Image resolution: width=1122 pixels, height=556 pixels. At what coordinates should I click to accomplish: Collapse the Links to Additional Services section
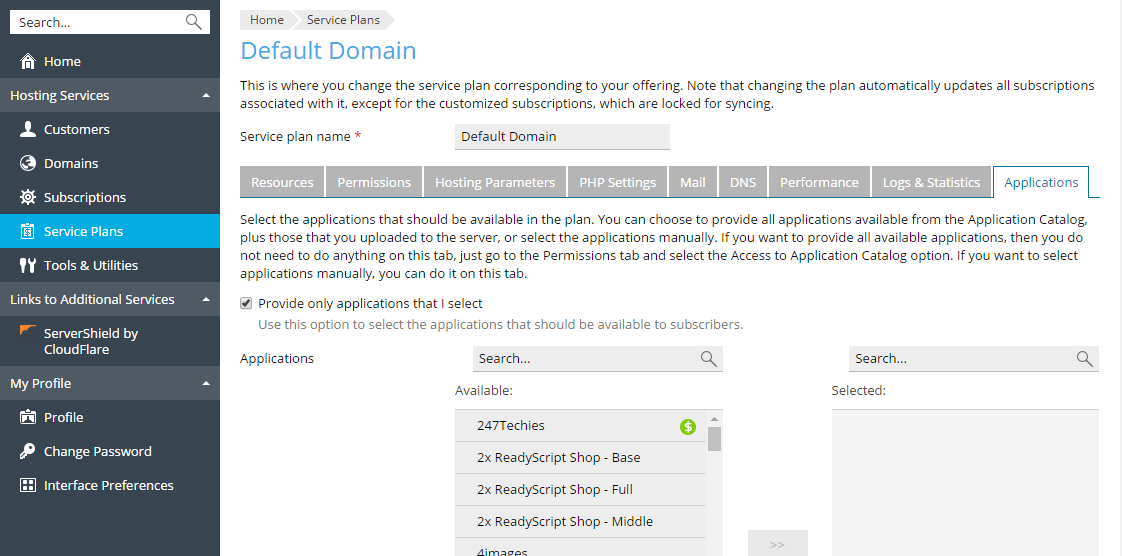pos(206,300)
